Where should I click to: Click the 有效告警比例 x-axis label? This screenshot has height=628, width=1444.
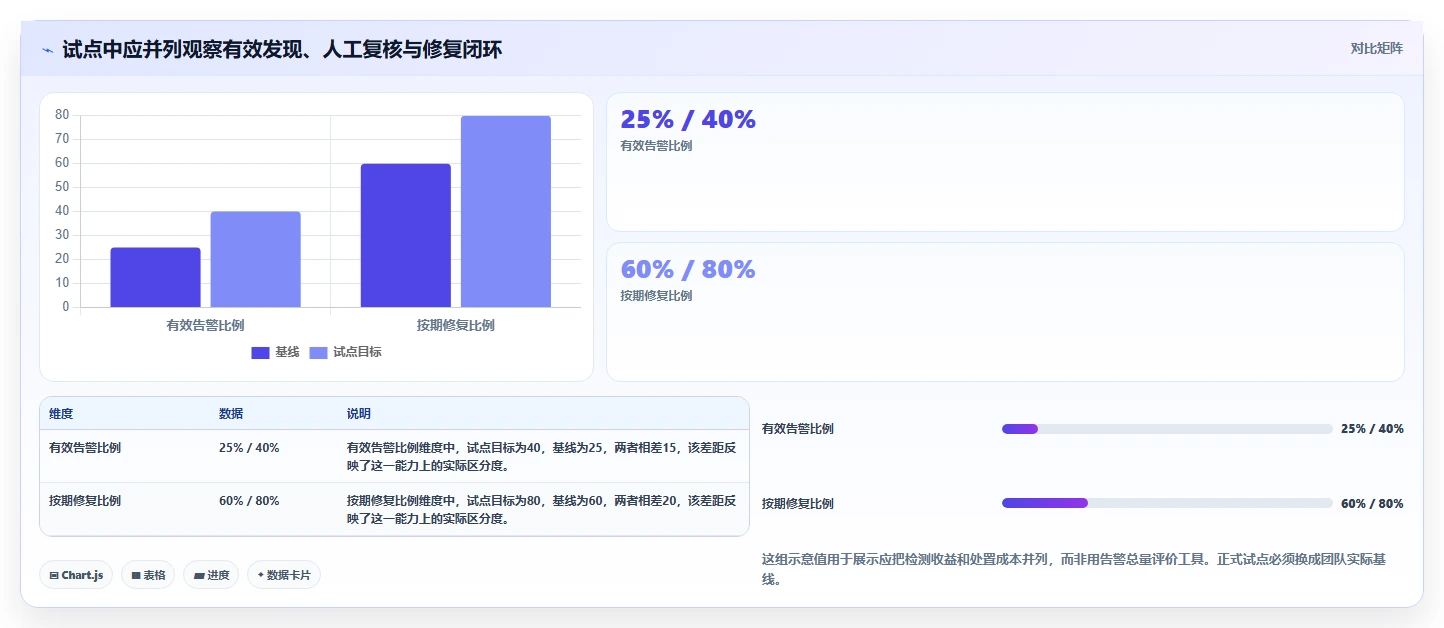click(205, 325)
